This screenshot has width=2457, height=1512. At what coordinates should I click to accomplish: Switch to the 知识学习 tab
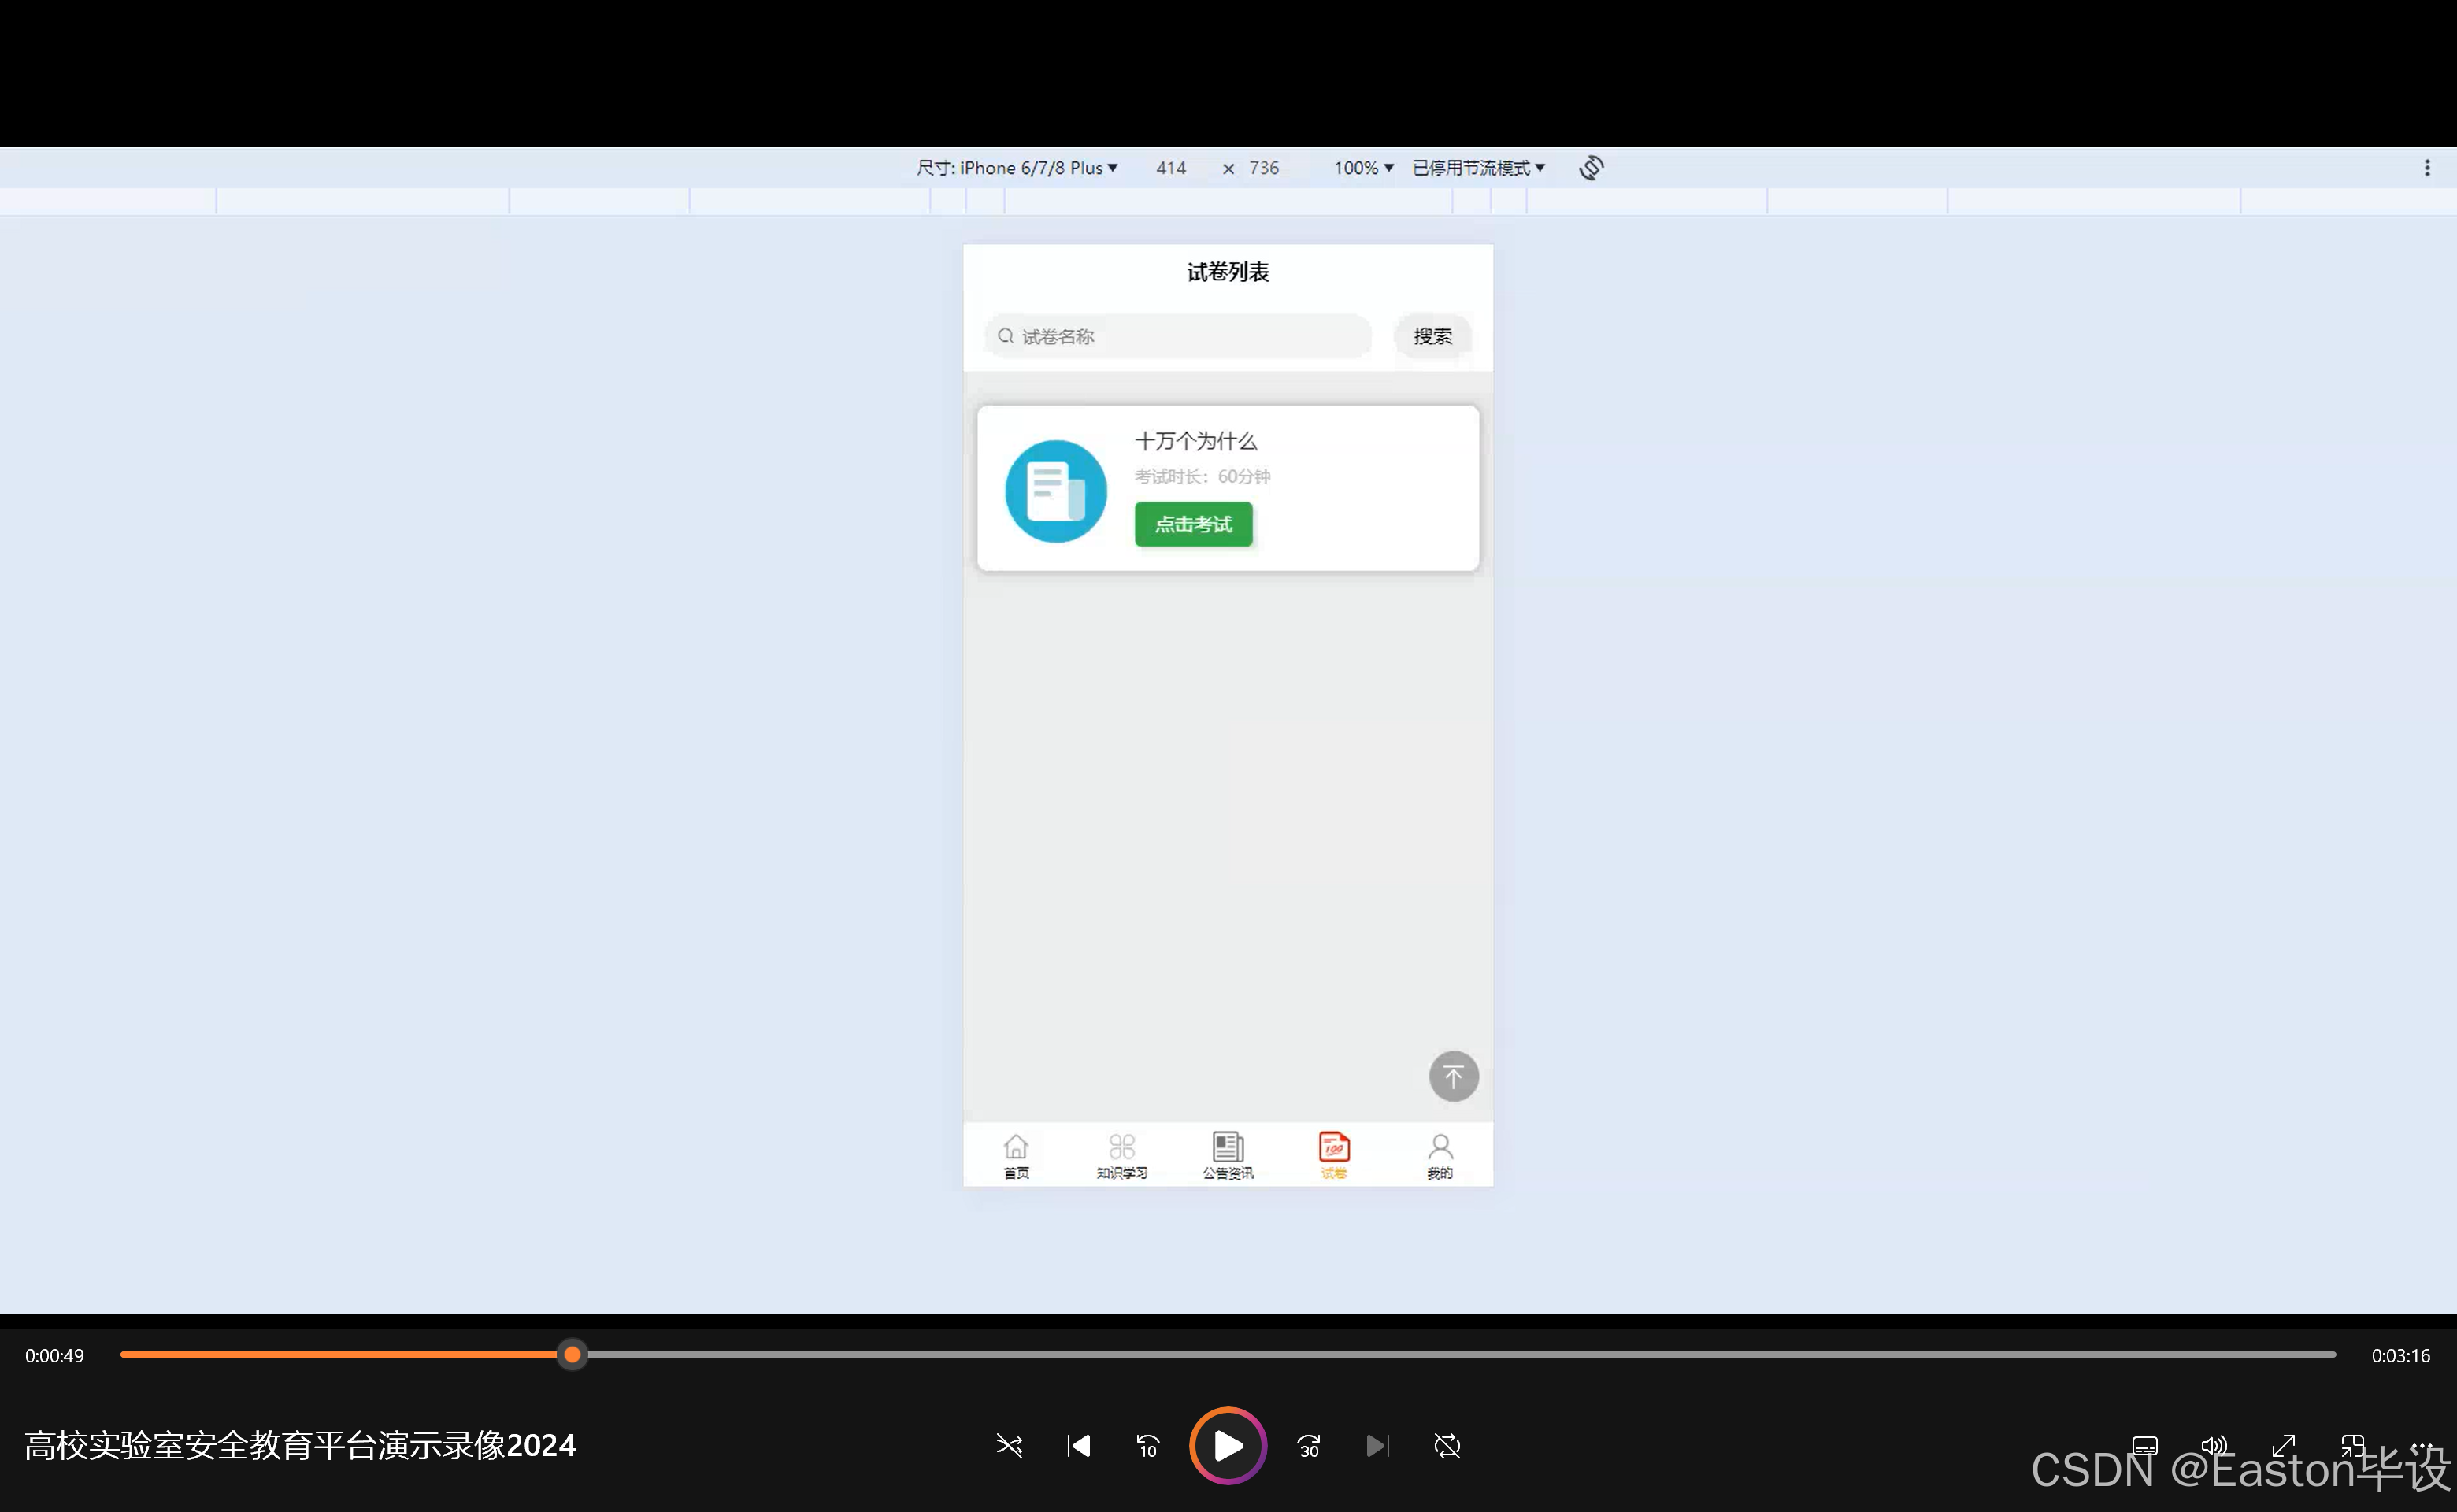tap(1121, 1155)
